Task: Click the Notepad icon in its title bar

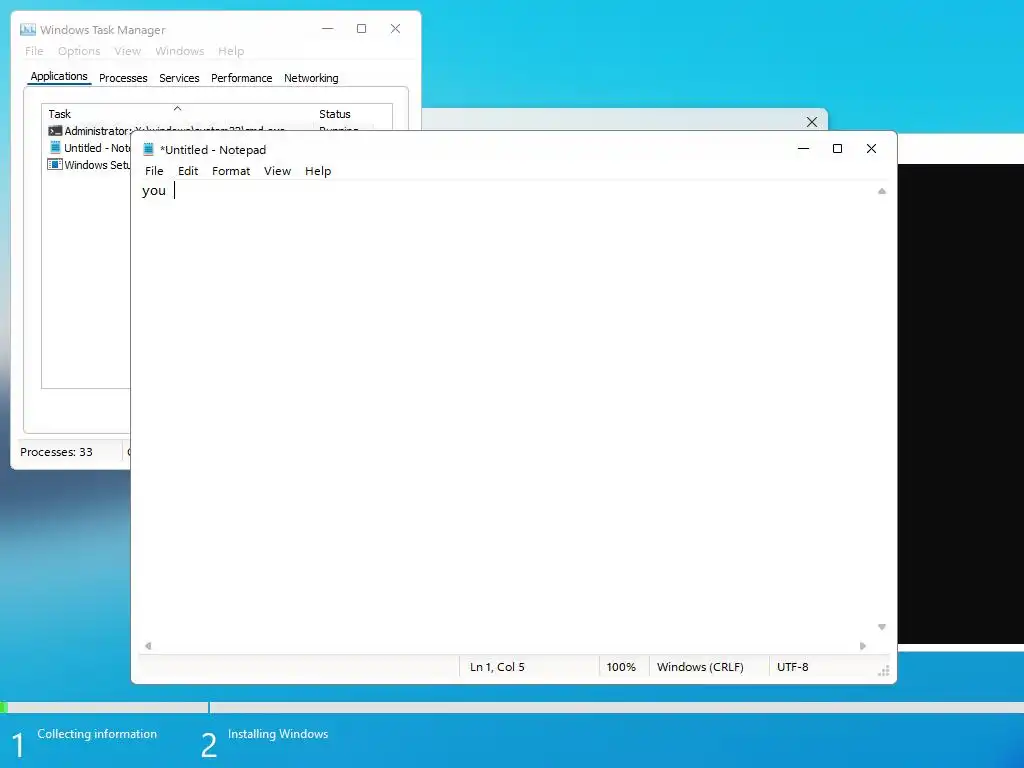Action: 149,150
